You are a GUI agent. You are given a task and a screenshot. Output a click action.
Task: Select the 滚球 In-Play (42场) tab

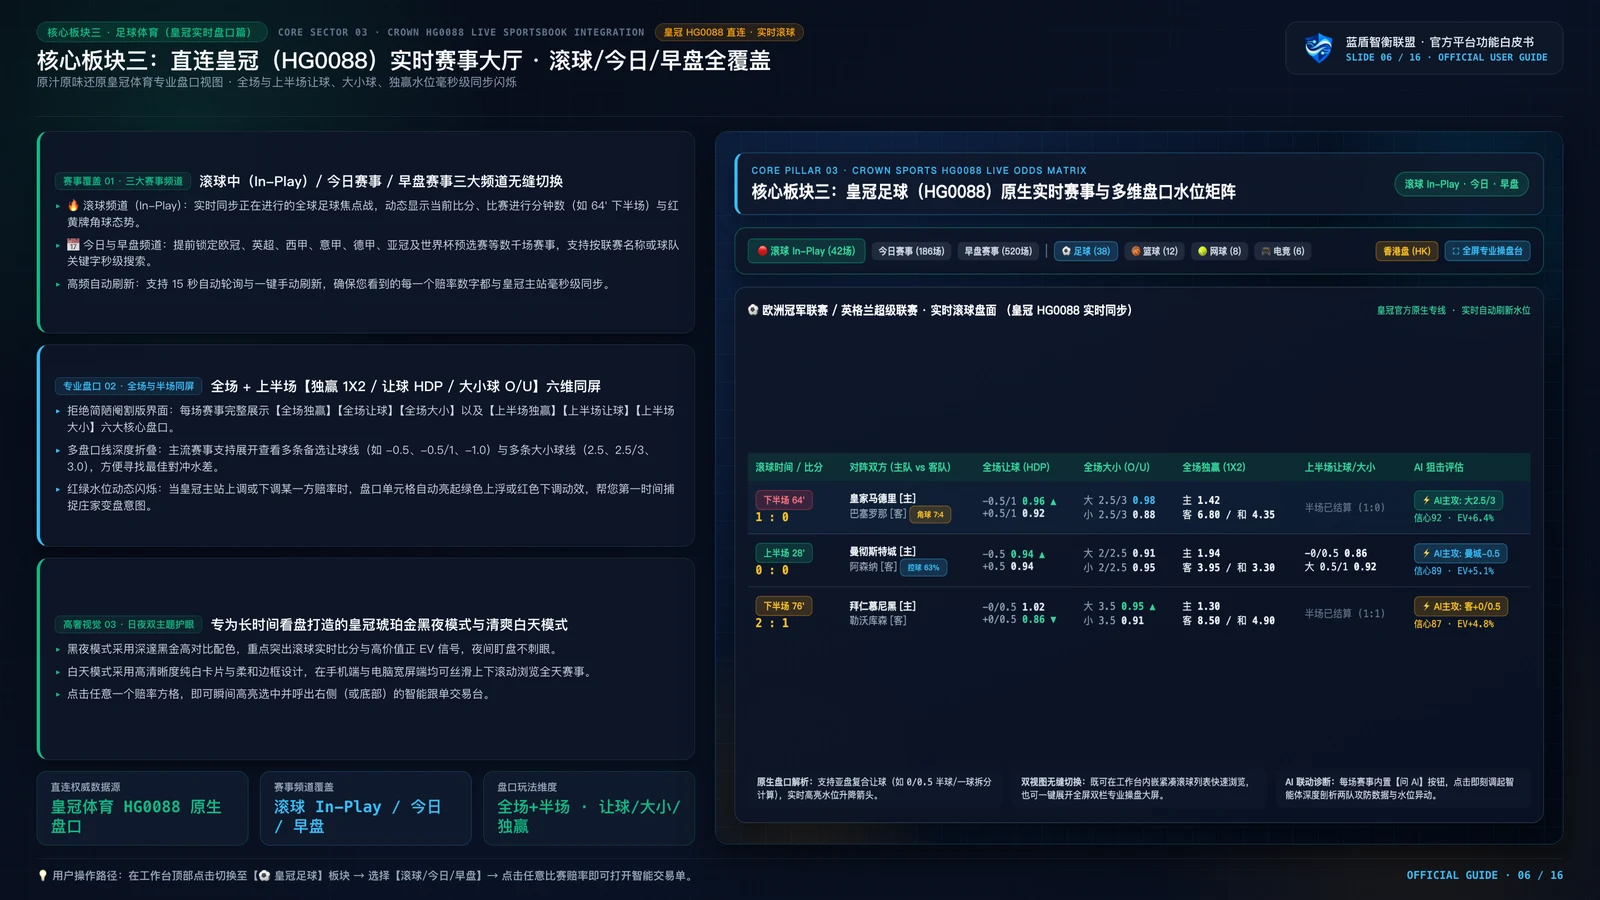point(807,251)
